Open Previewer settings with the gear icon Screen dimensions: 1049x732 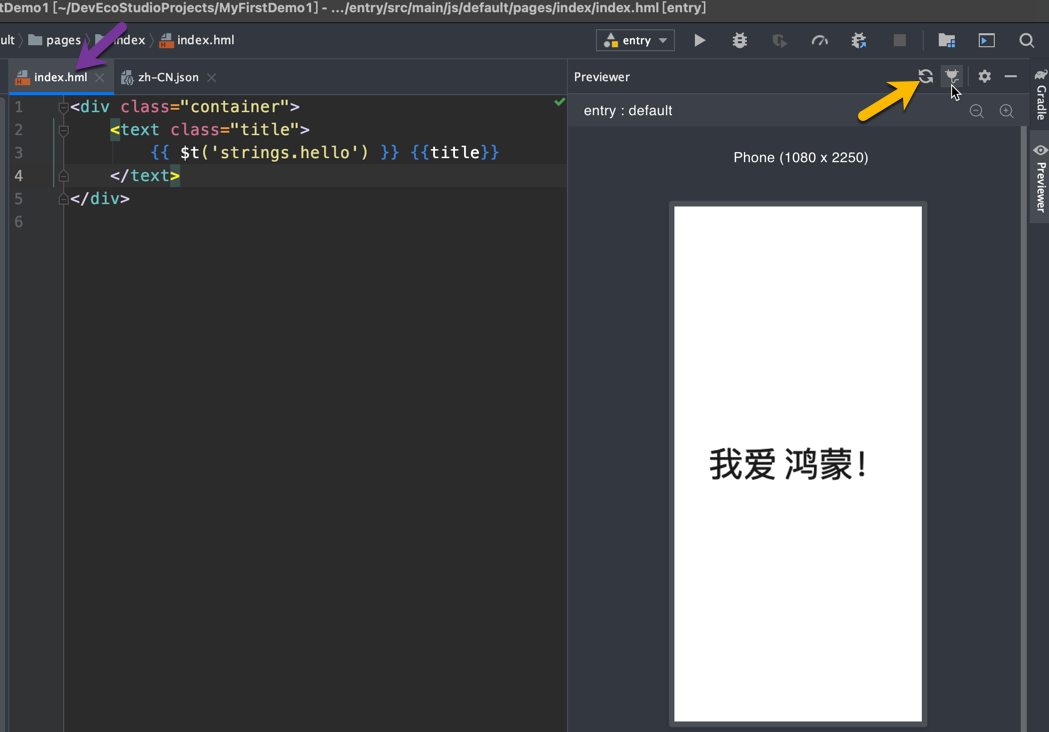click(x=984, y=76)
